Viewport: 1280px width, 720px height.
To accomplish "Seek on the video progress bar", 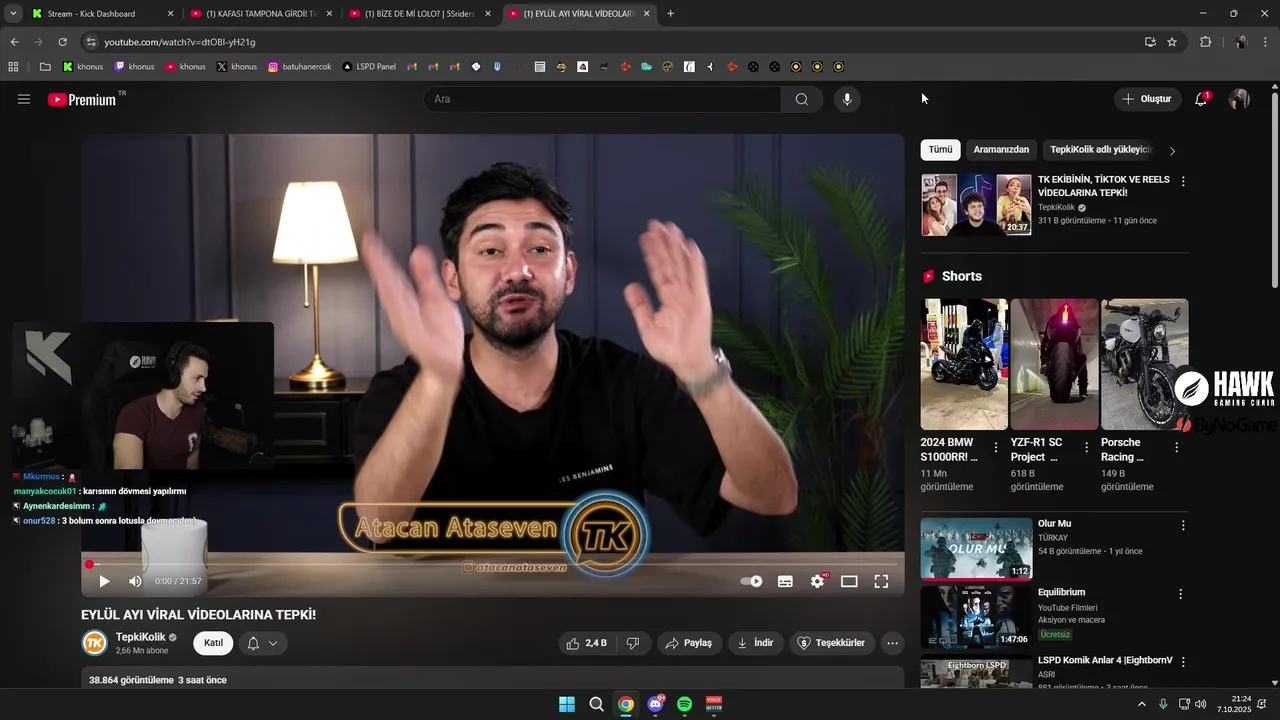I will click(493, 565).
